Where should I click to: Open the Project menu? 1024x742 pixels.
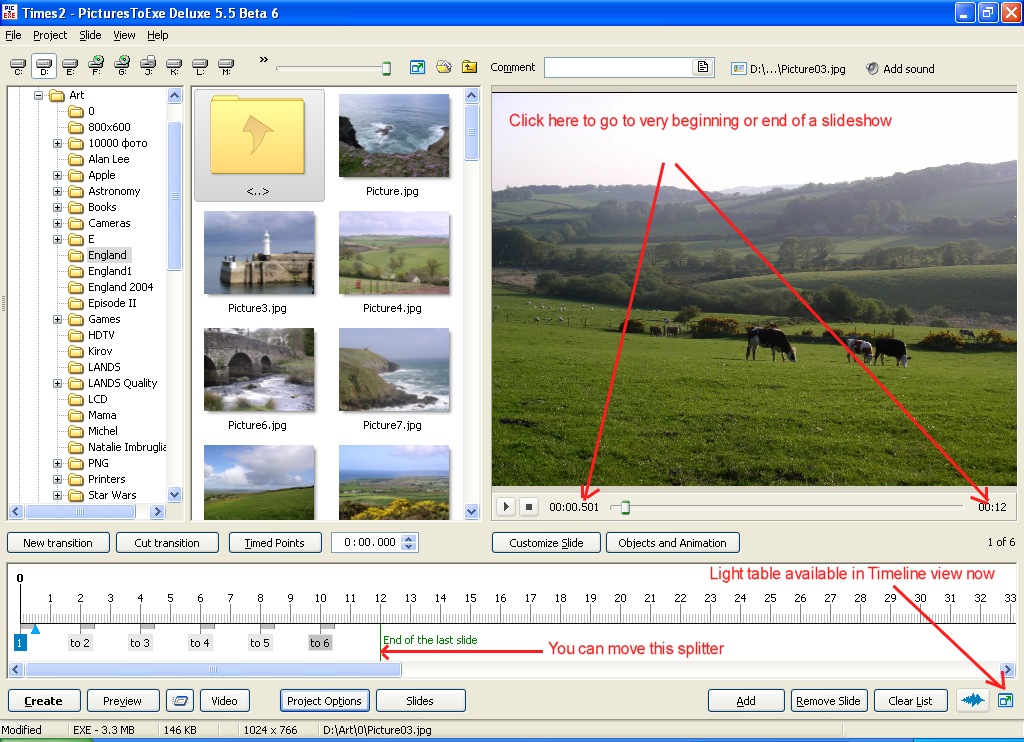coord(50,35)
